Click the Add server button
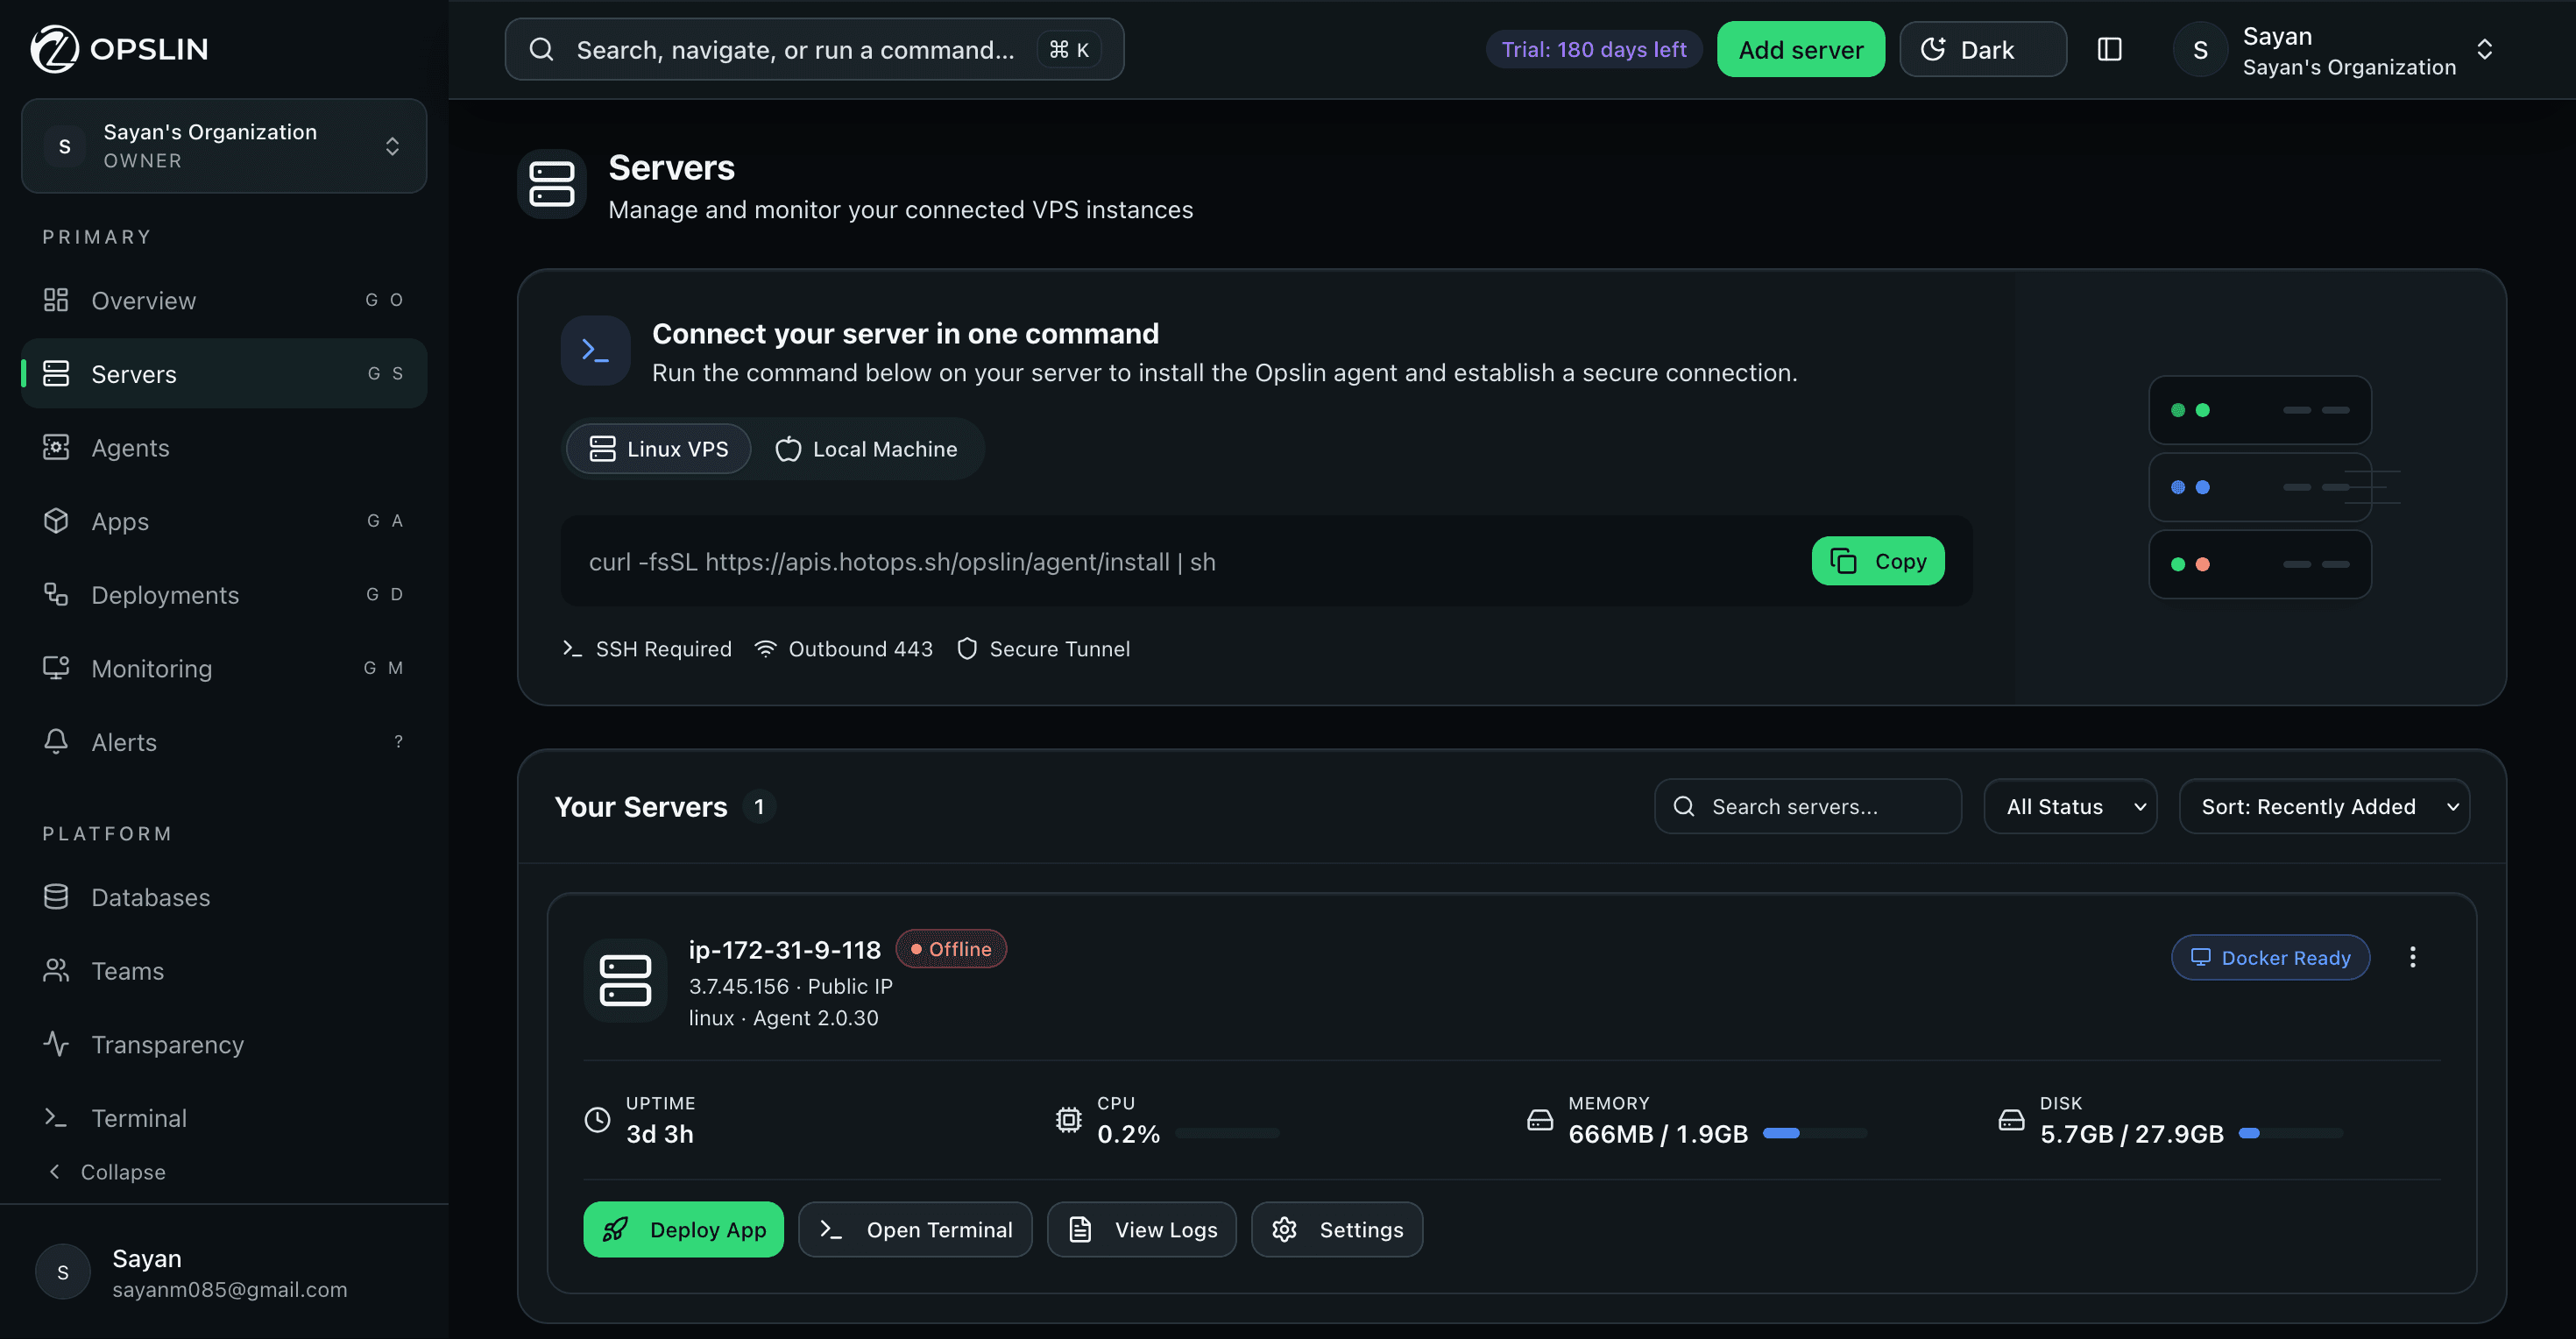Screen dimensions: 2576x1339 pyautogui.click(x=1801, y=49)
